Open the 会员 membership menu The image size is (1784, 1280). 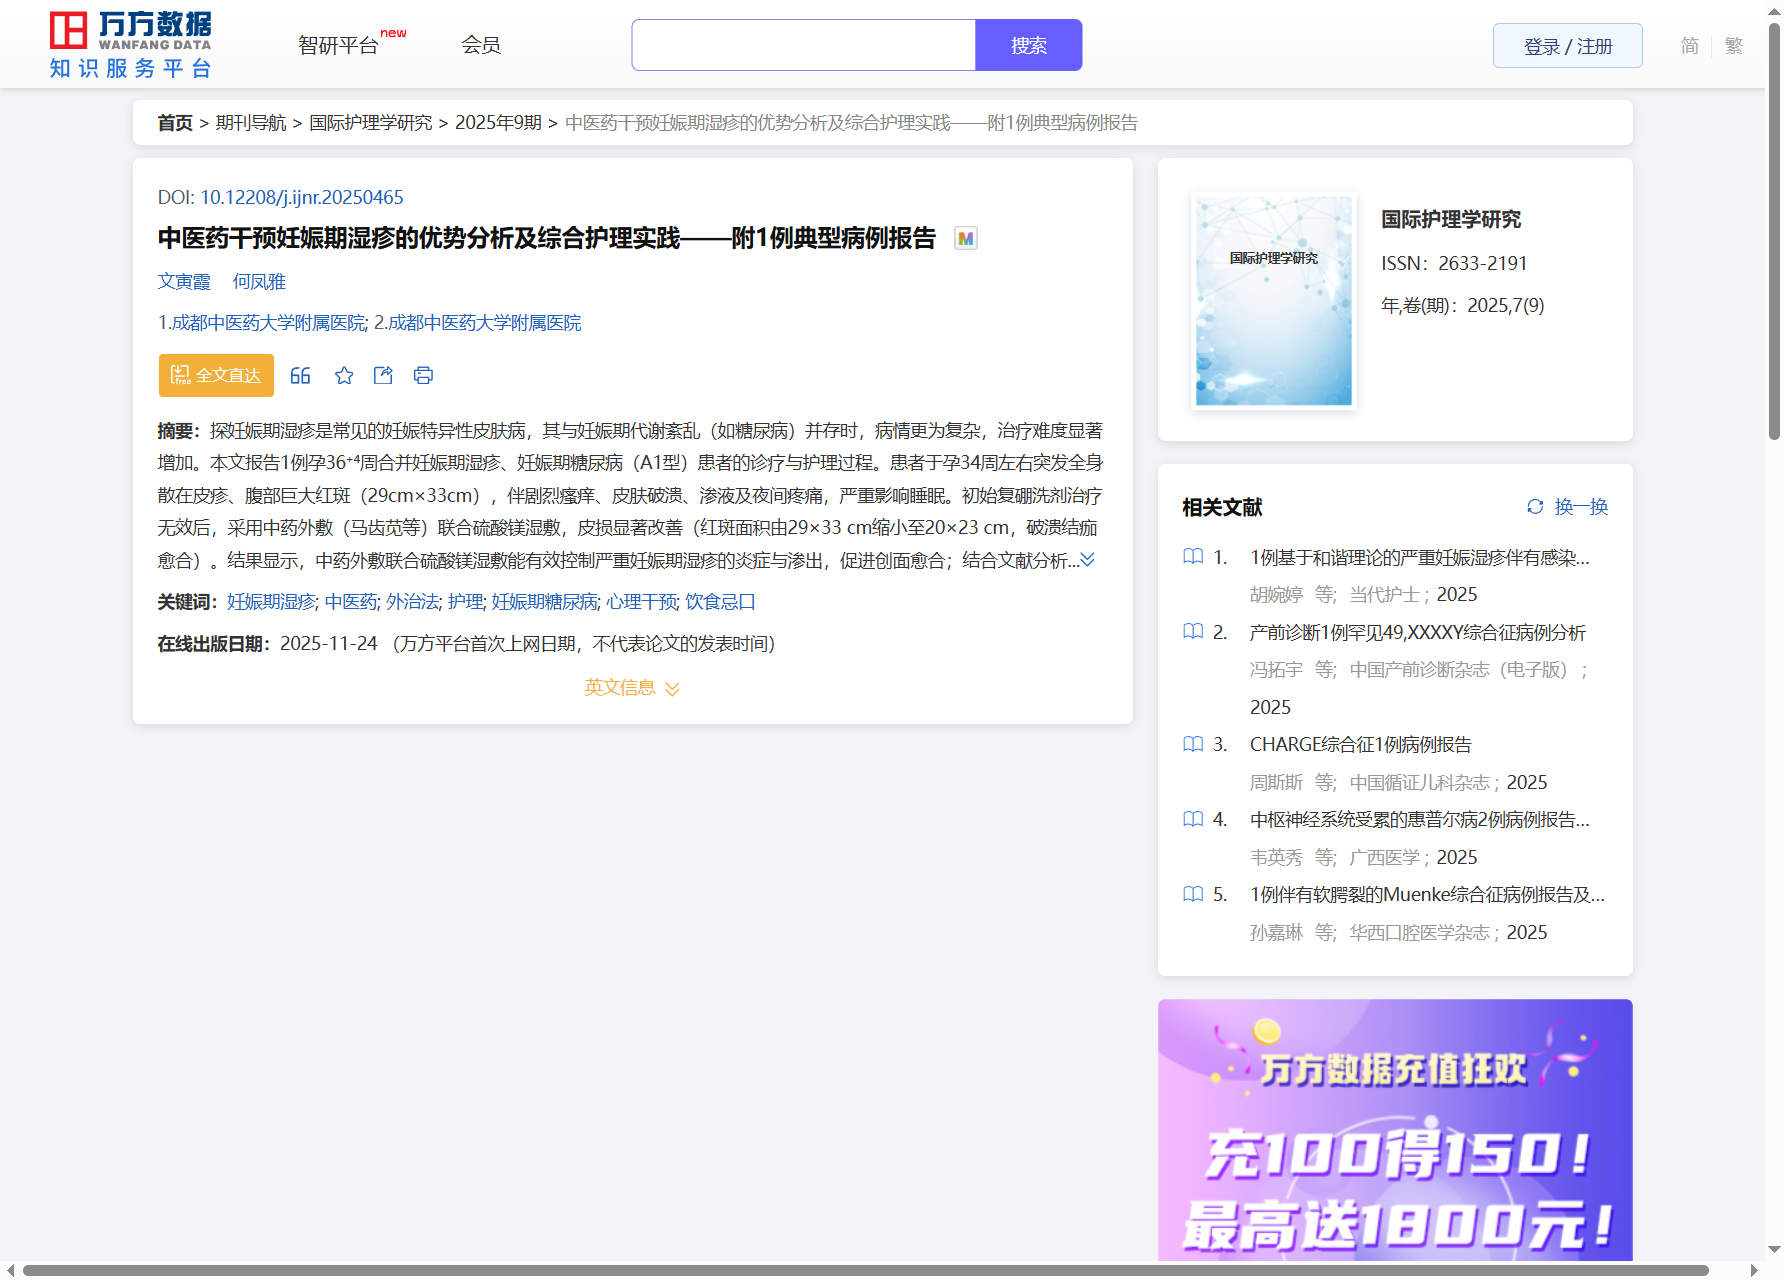coord(481,46)
